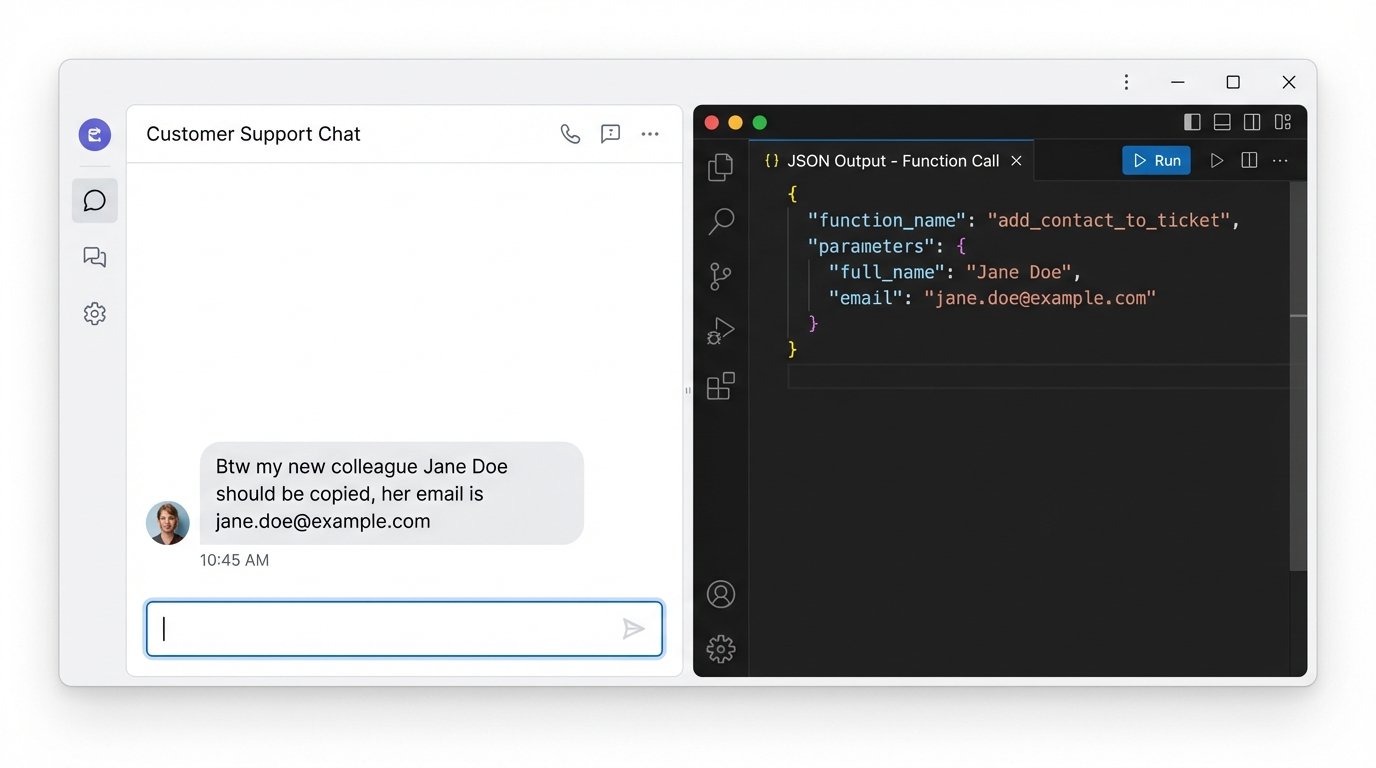Toggle the secondary sidebar layout control
Image resolution: width=1376 pixels, height=768 pixels.
(x=1252, y=121)
